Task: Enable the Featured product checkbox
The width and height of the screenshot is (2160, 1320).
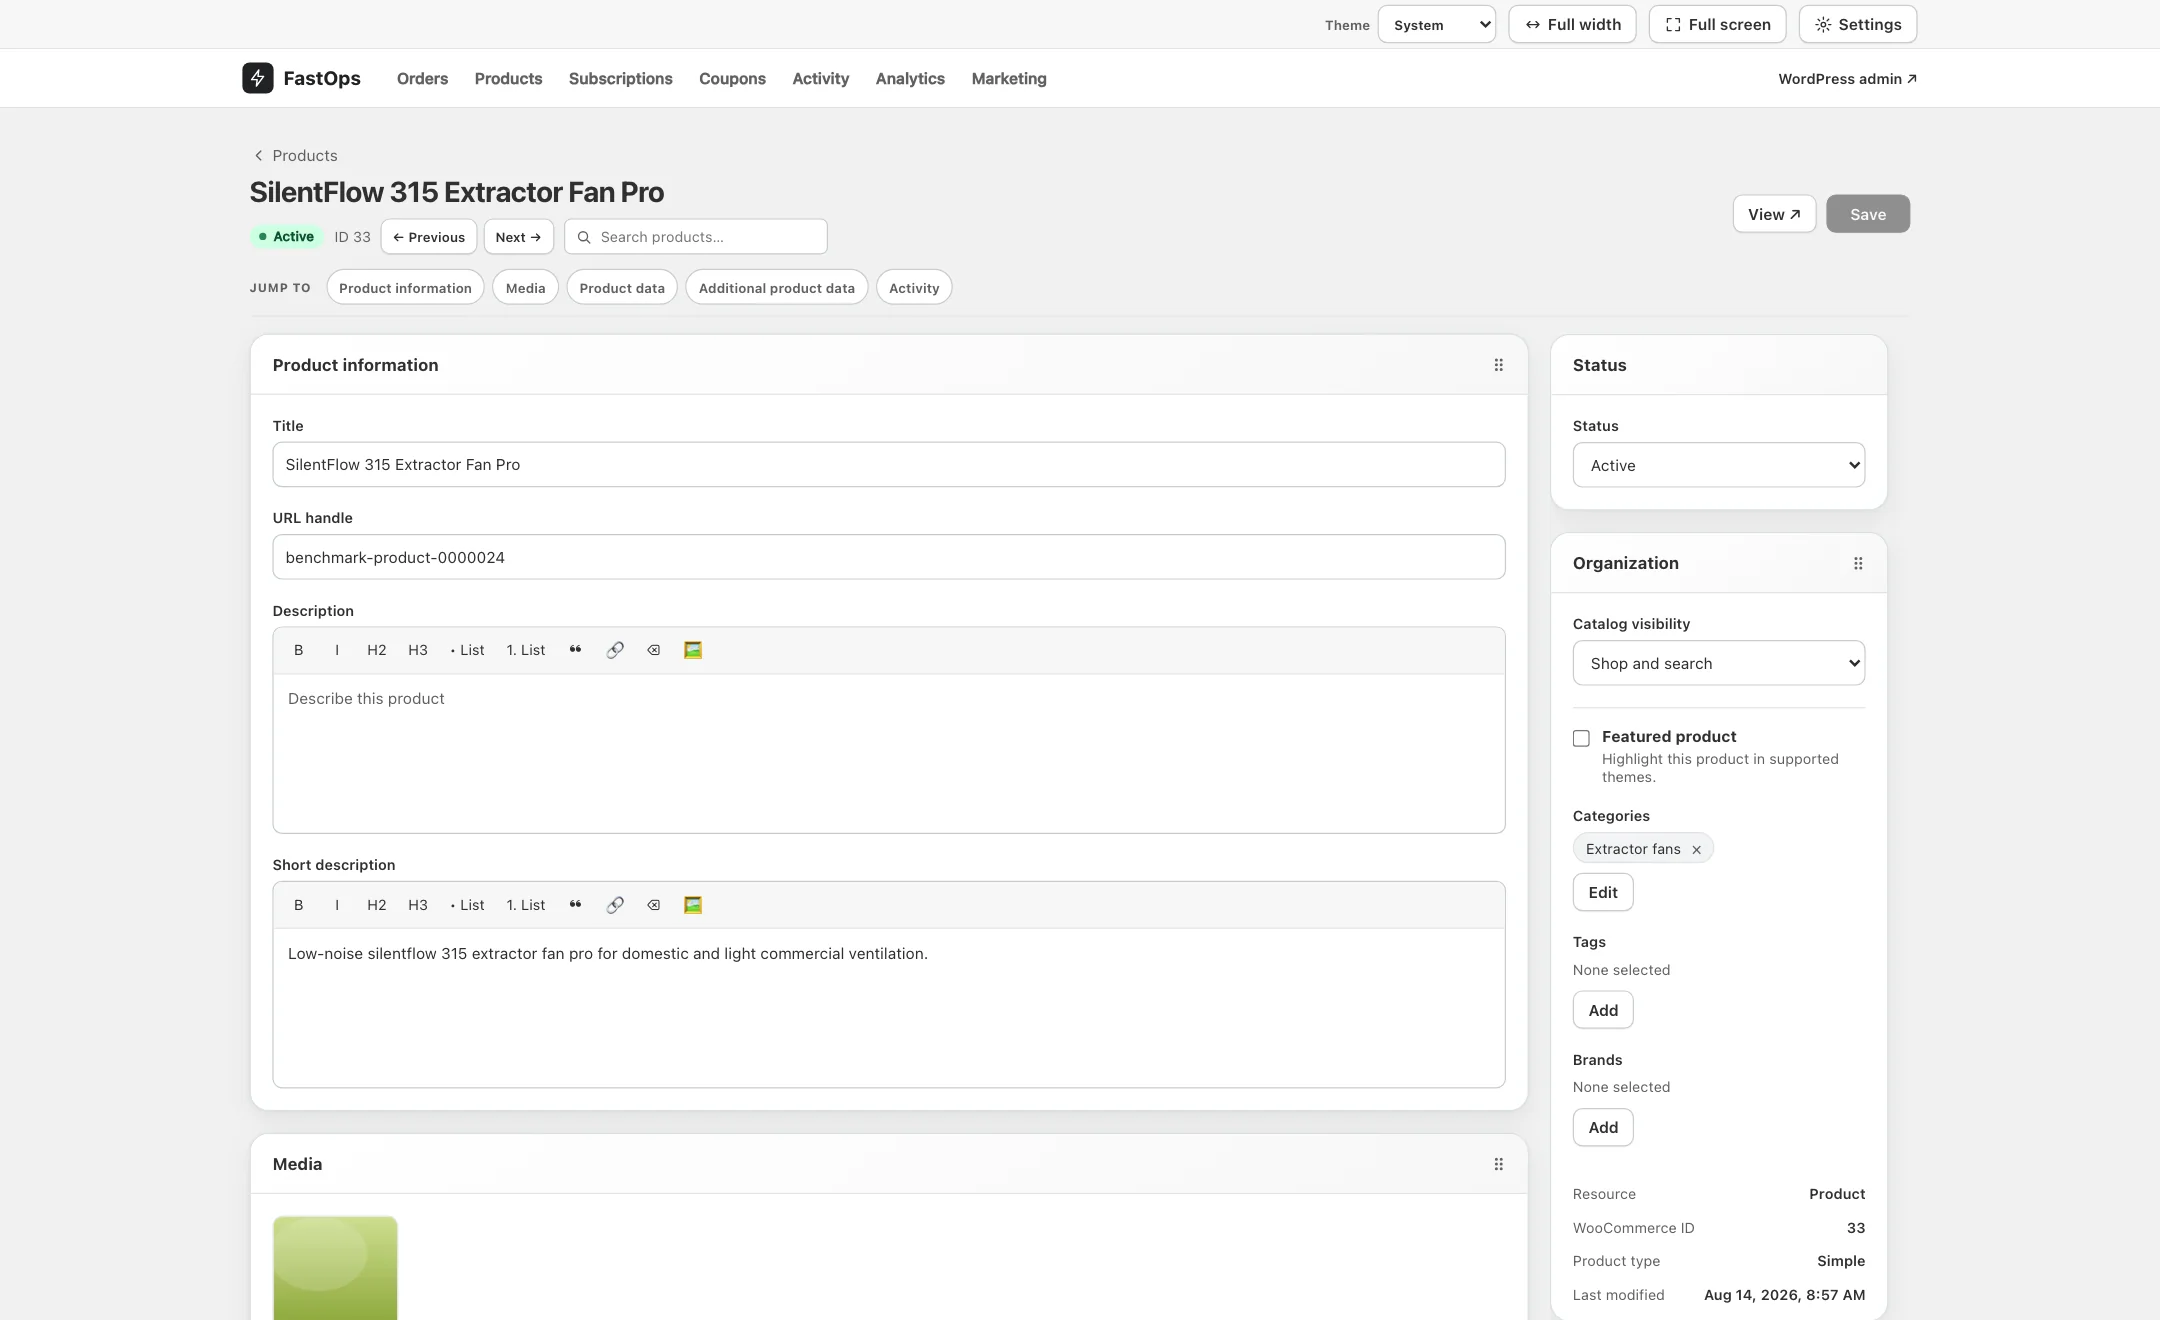Action: pos(1581,738)
